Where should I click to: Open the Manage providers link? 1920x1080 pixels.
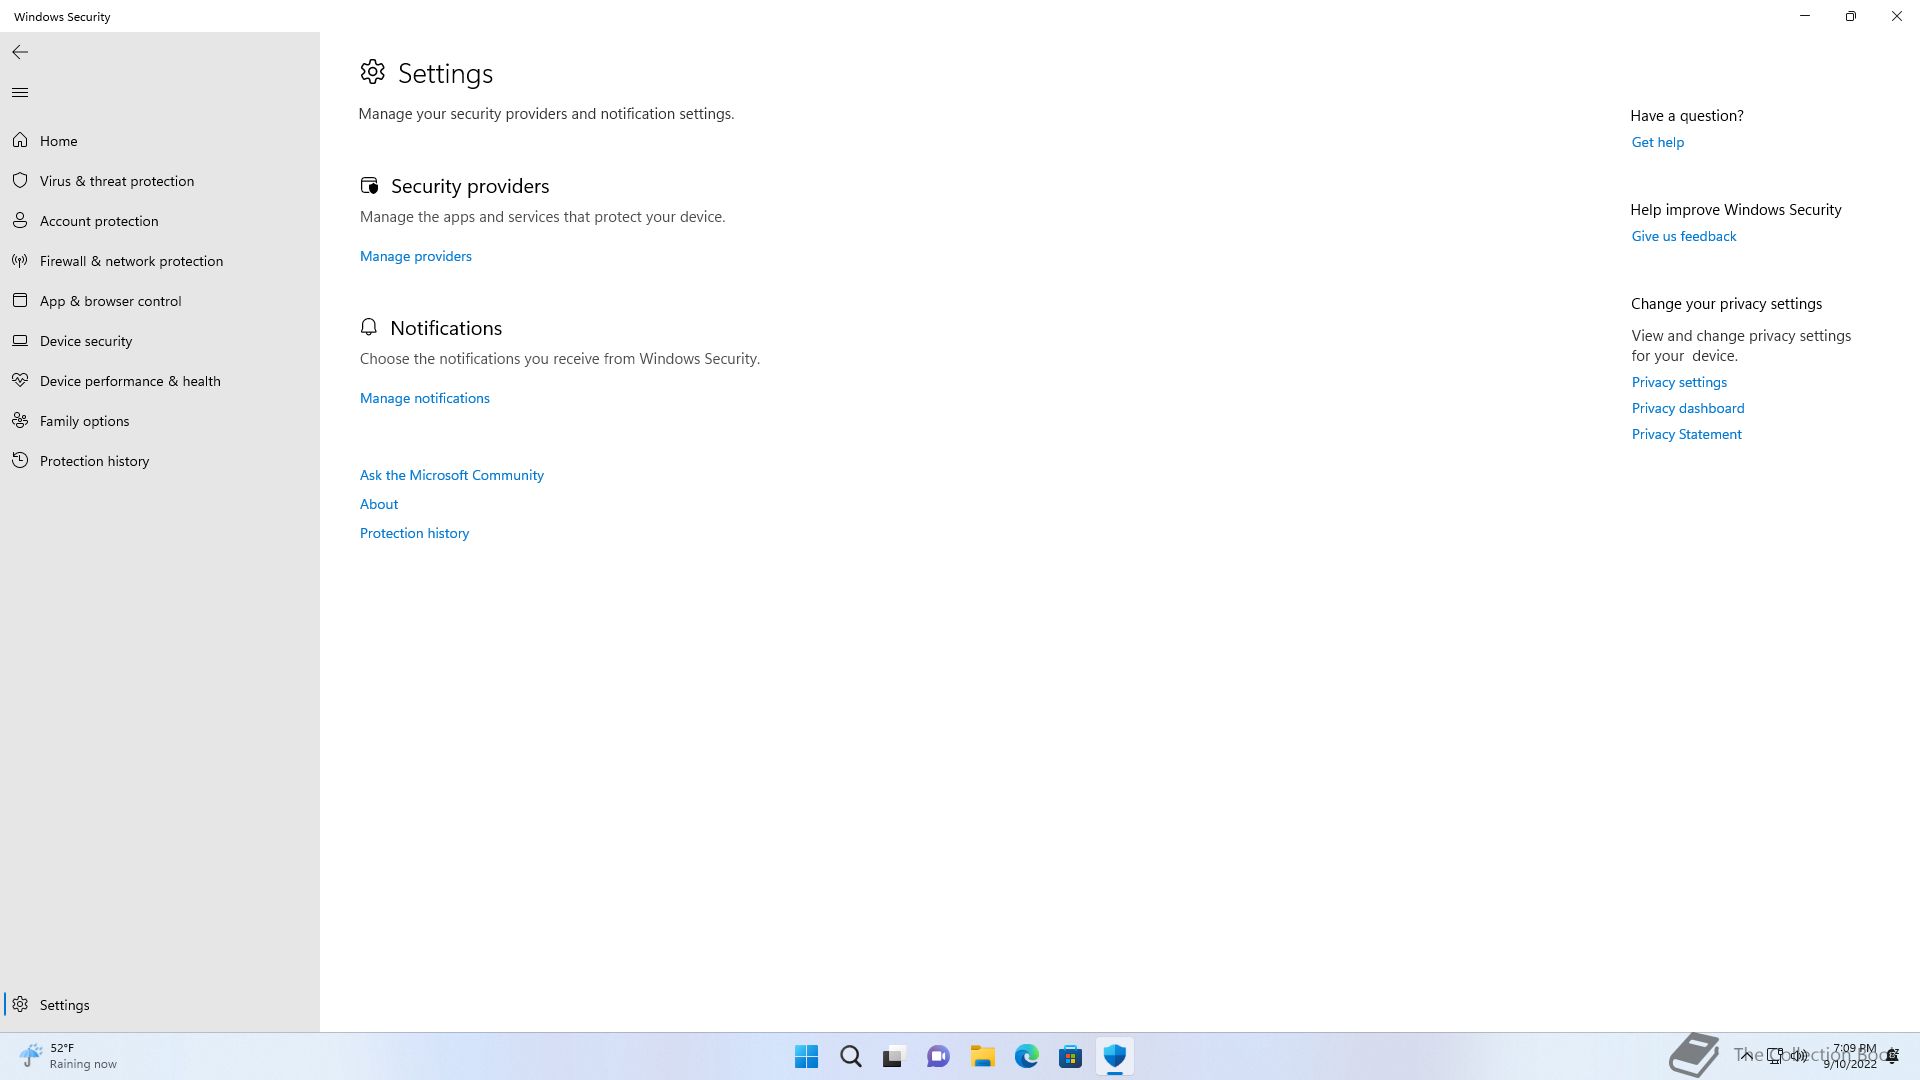click(415, 256)
